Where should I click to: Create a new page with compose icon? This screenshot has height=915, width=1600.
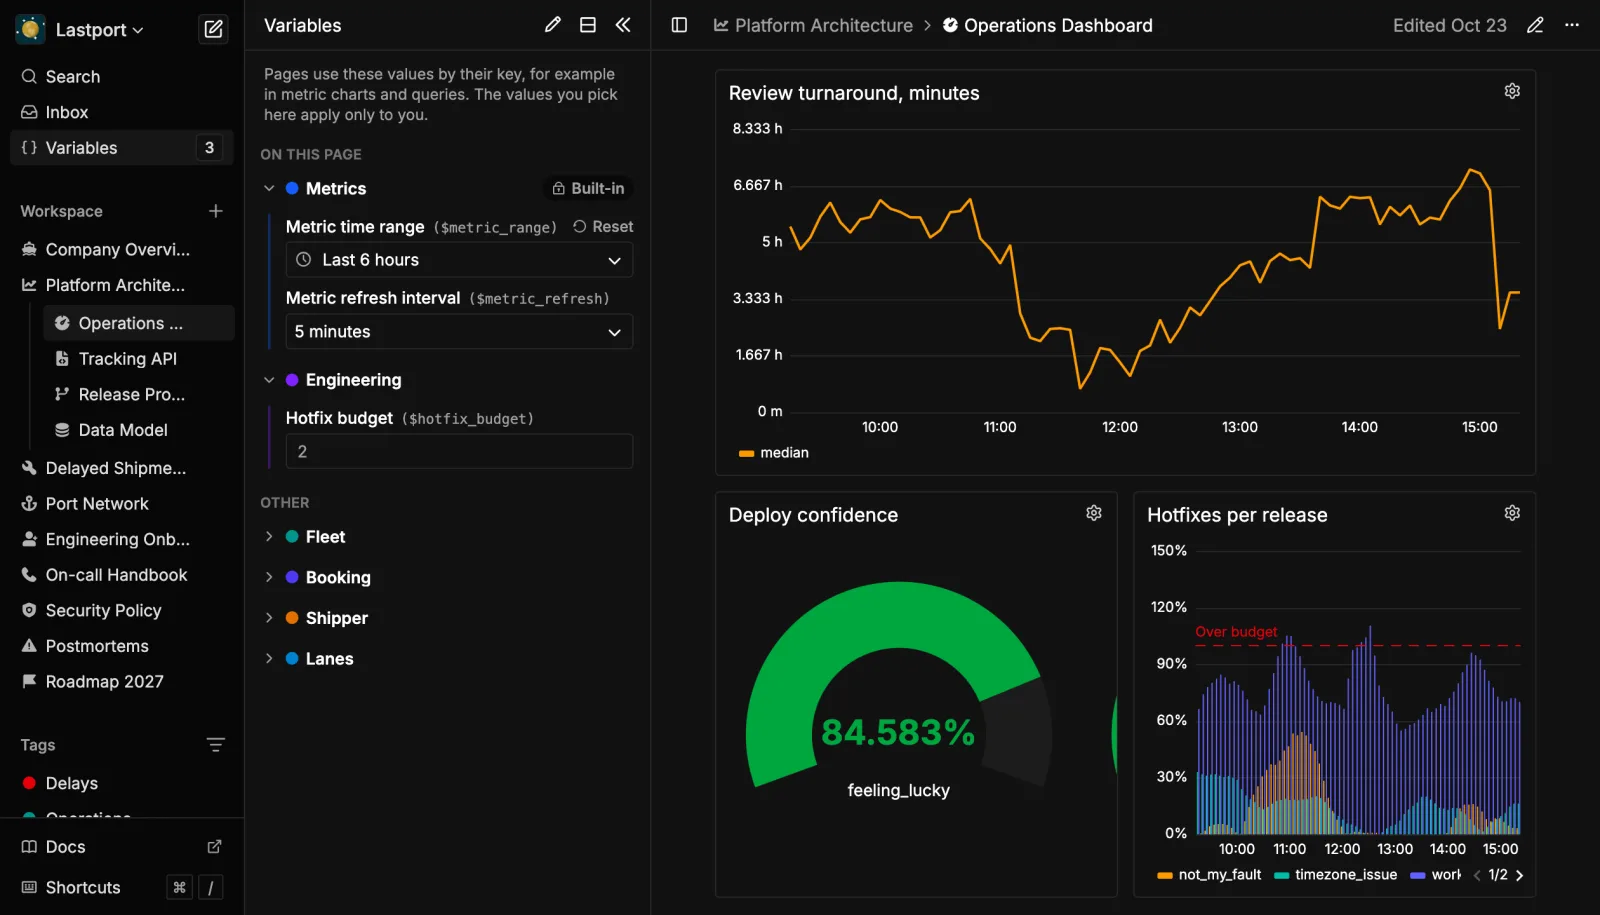(213, 29)
